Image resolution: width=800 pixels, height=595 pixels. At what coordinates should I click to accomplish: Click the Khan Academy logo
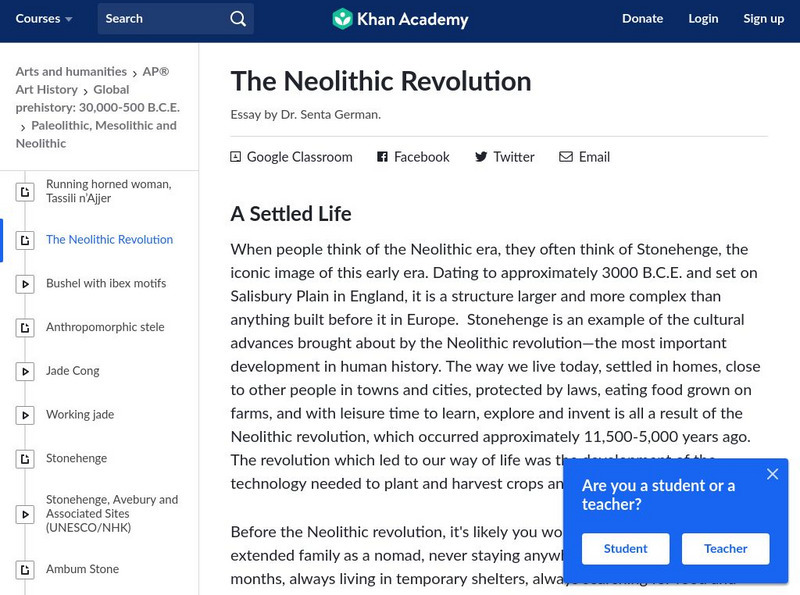(400, 19)
